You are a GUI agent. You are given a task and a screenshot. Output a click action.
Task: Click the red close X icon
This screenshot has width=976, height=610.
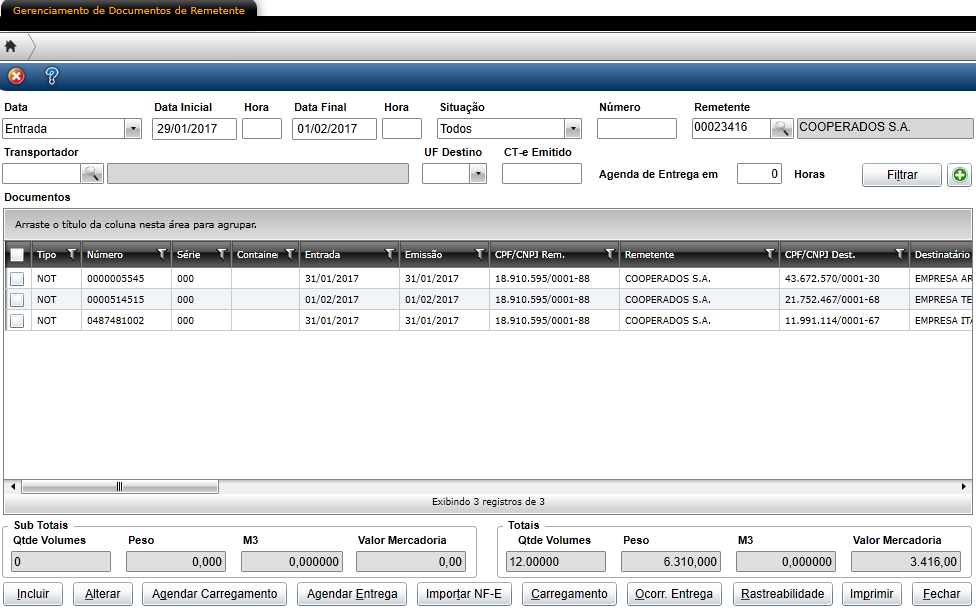(16, 76)
